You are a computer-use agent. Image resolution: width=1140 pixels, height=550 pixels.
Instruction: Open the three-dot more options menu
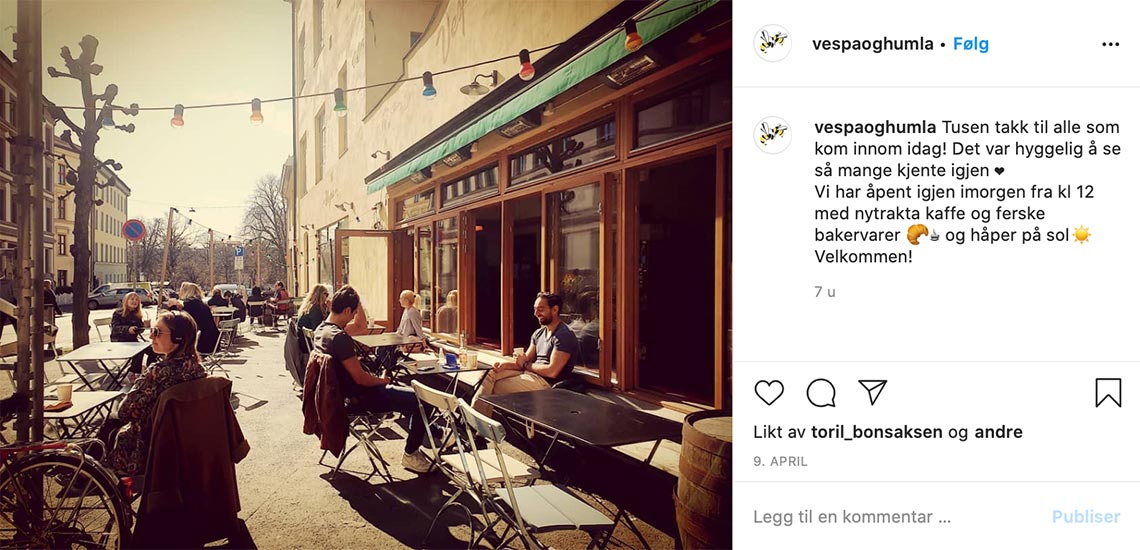[x=1110, y=44]
